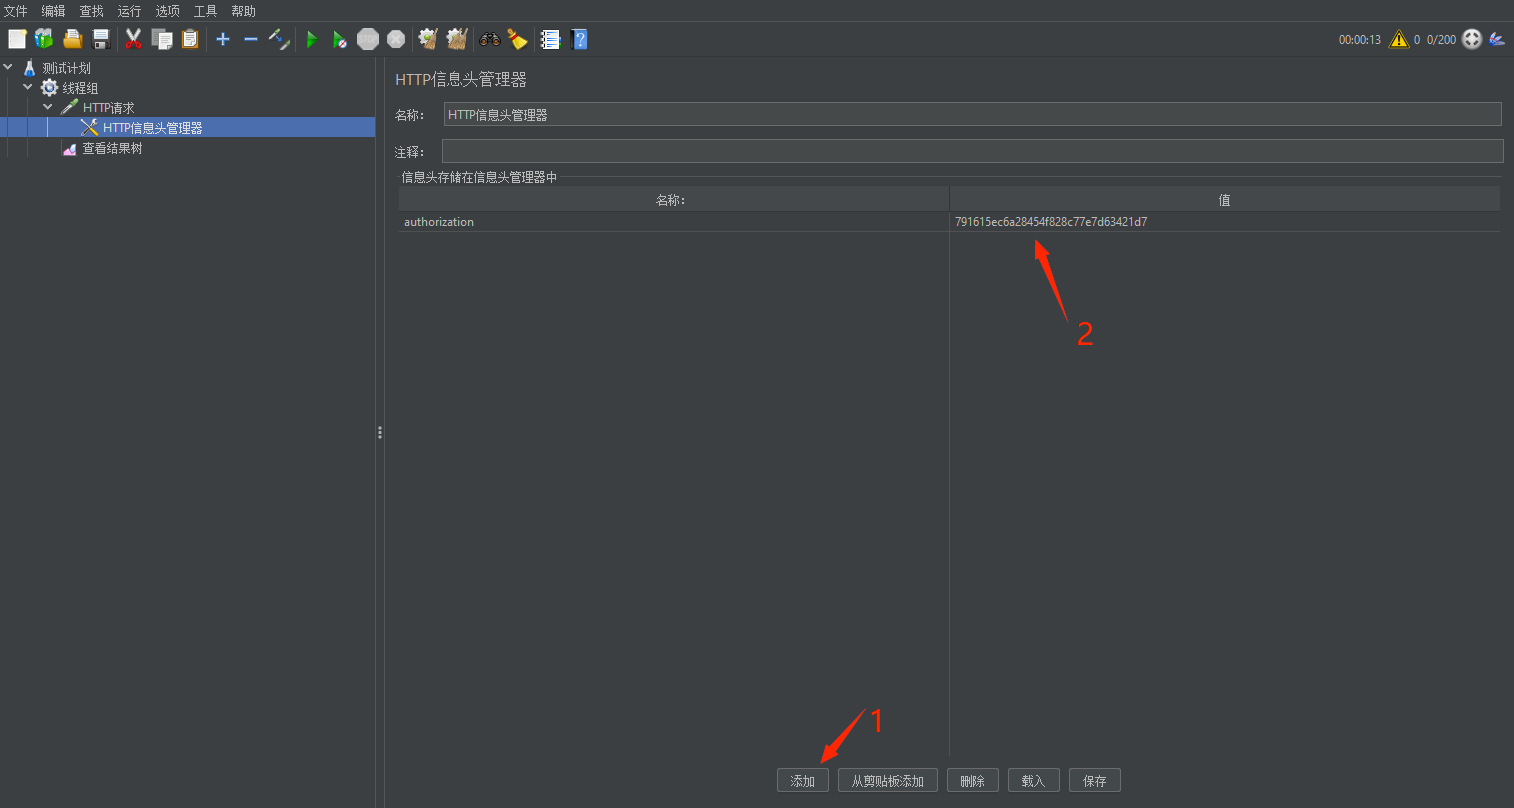
Task: Click the 保存 button
Action: pyautogui.click(x=1095, y=781)
